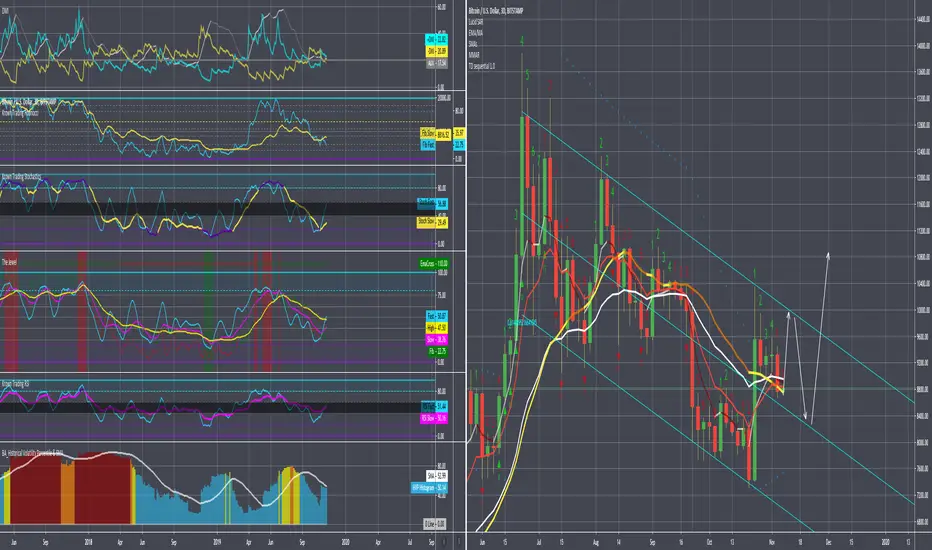The image size is (932, 550).
Task: Click the BA_Historical Volatility Percentile pane title
Action: click(33, 453)
